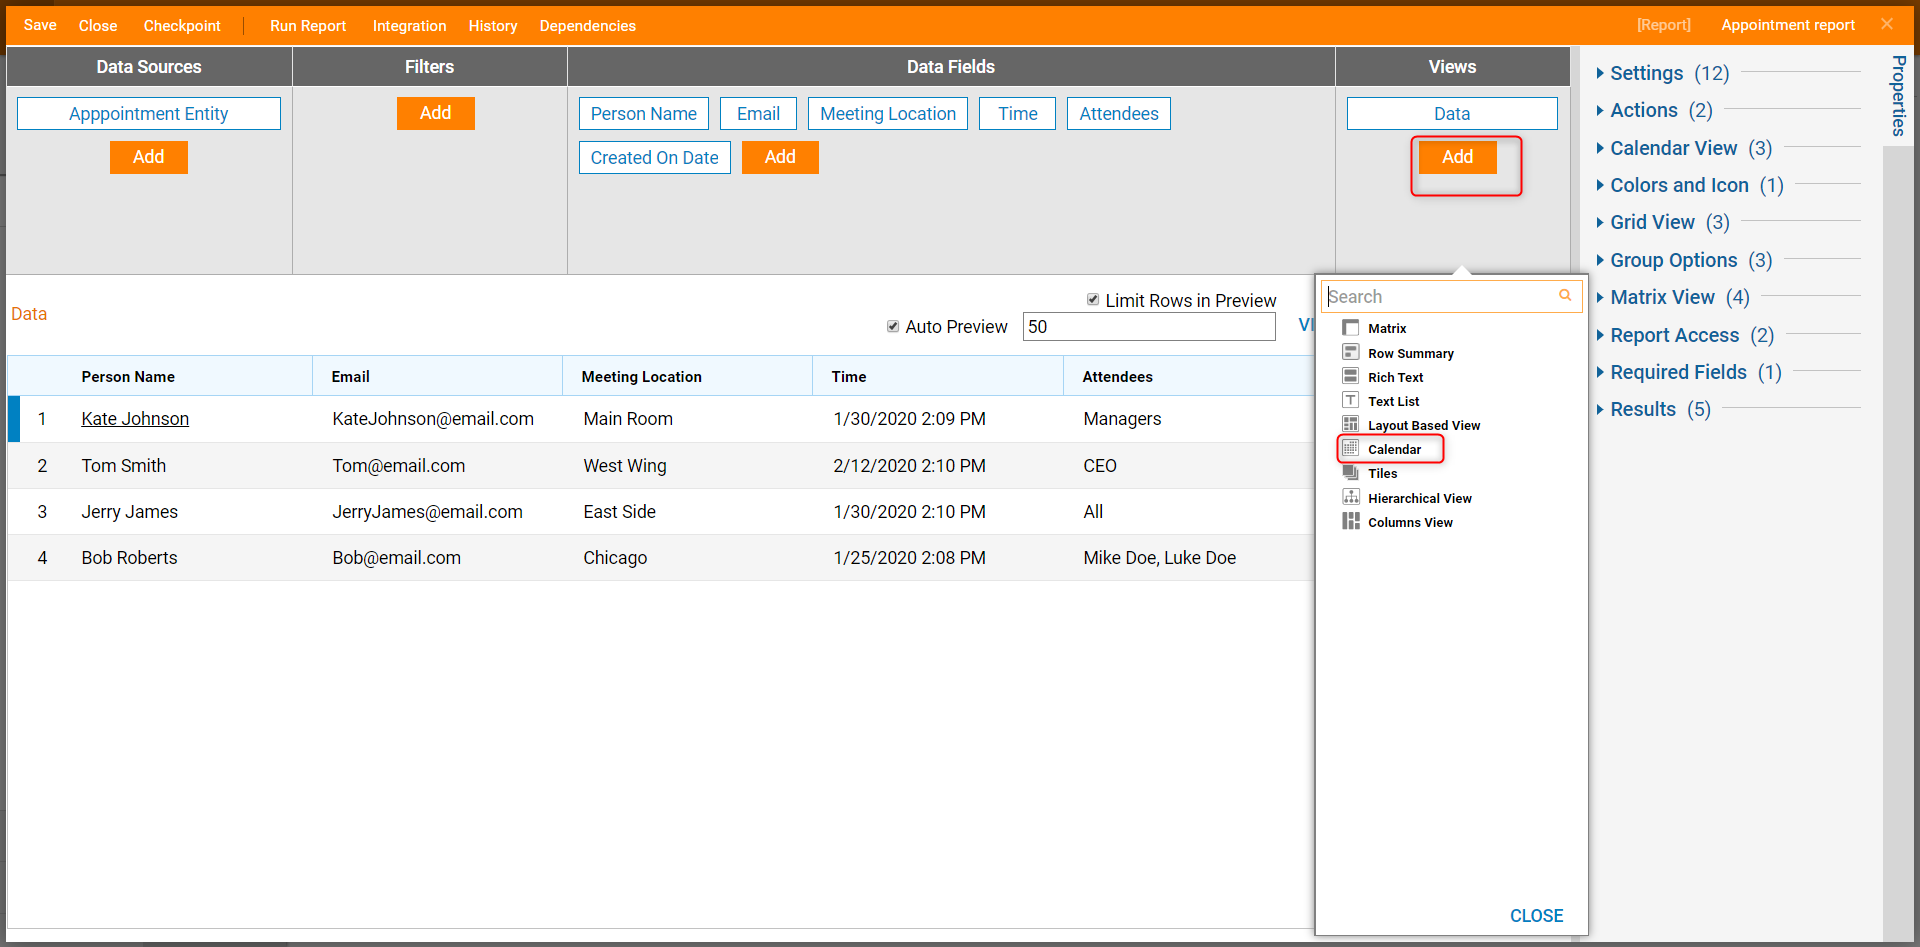
Task: Select the Mike Doe, Luke Doe cell
Action: (1160, 558)
